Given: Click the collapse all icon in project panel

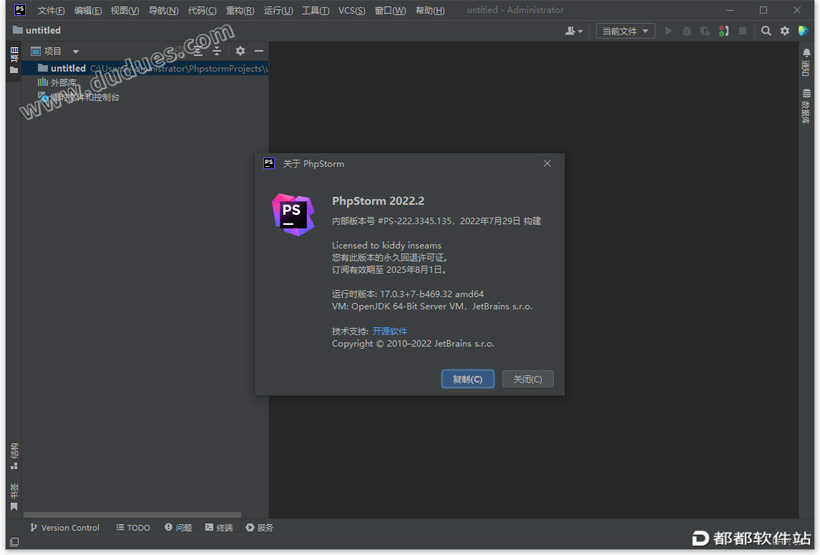Looking at the screenshot, I should pos(217,51).
